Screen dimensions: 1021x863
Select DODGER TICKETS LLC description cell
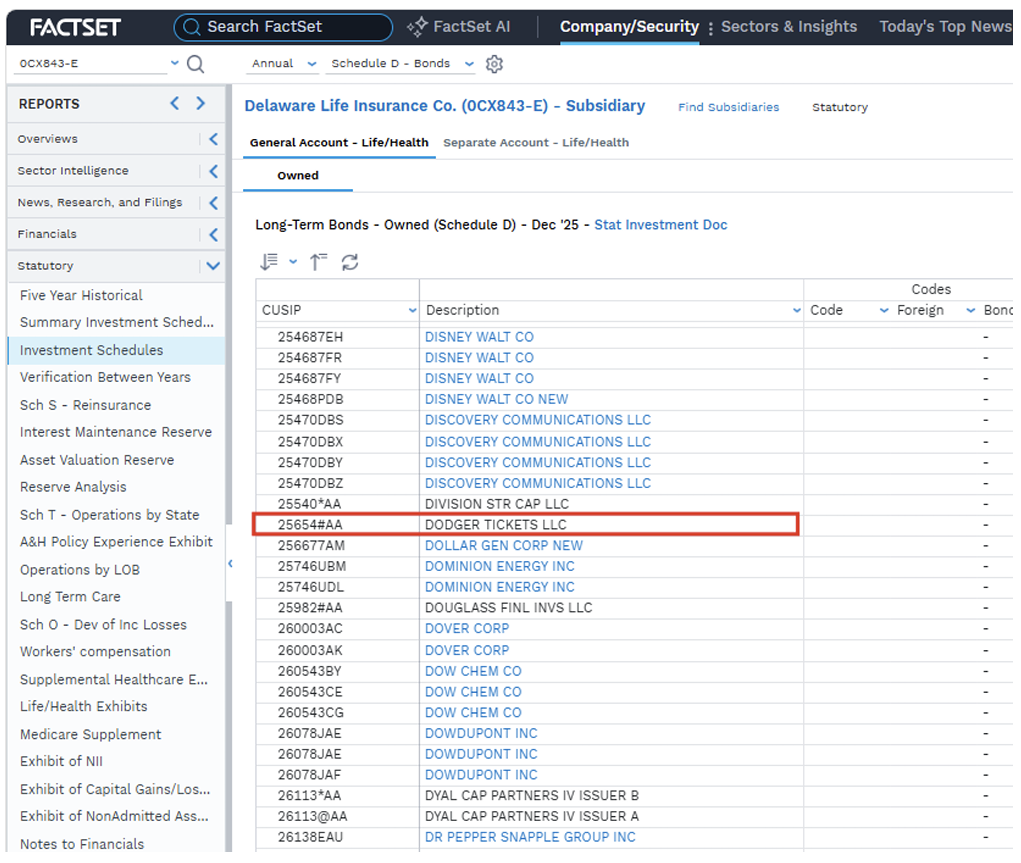click(x=610, y=525)
